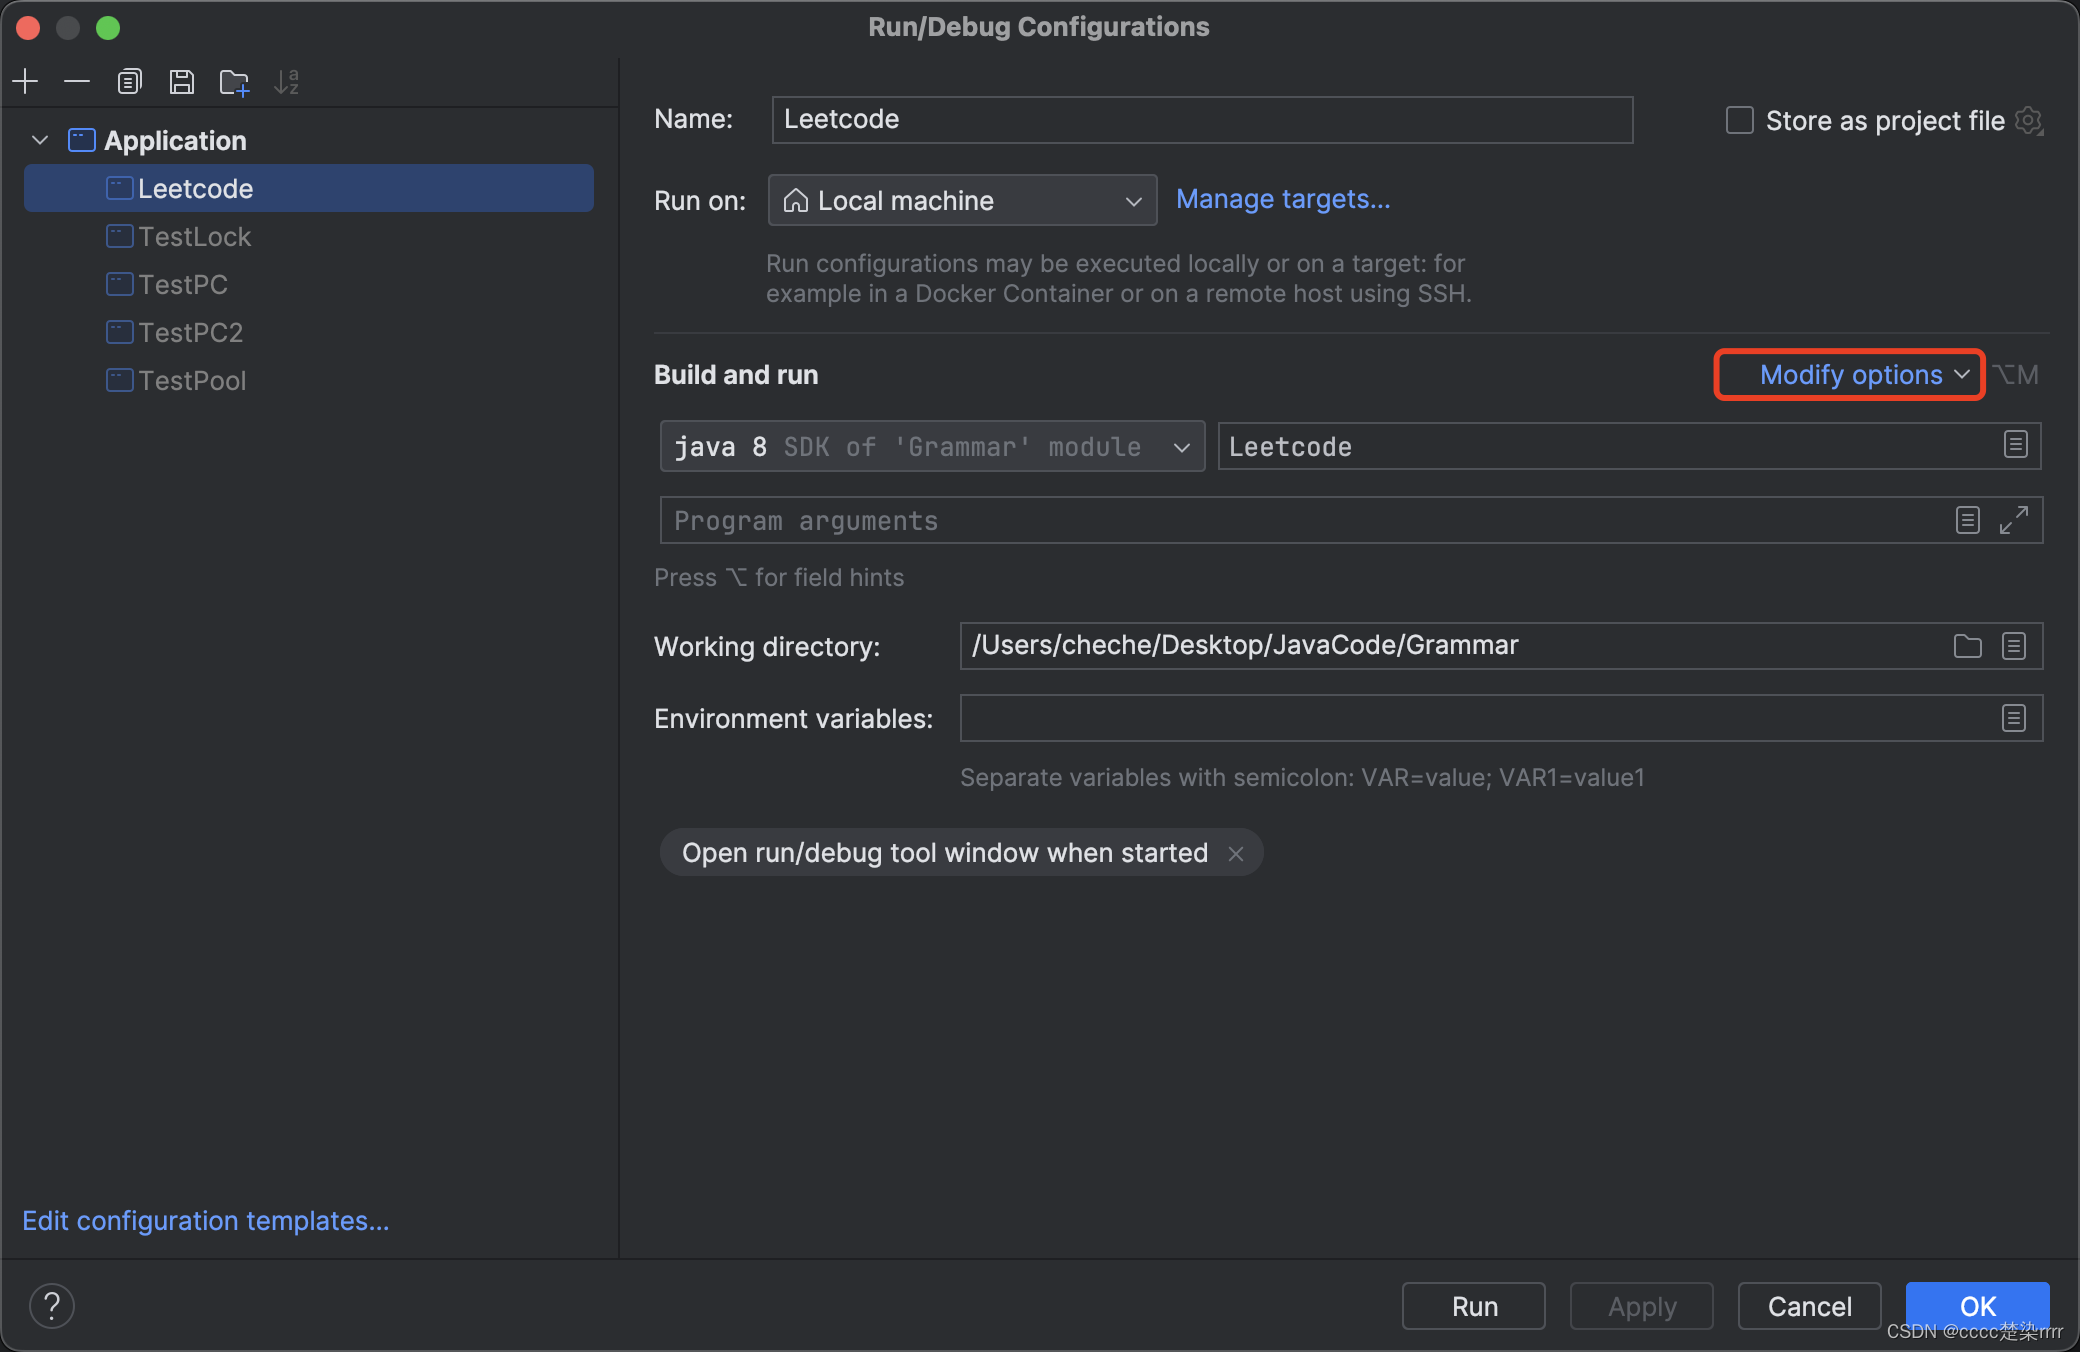Collapse the Application tree node

pos(40,140)
